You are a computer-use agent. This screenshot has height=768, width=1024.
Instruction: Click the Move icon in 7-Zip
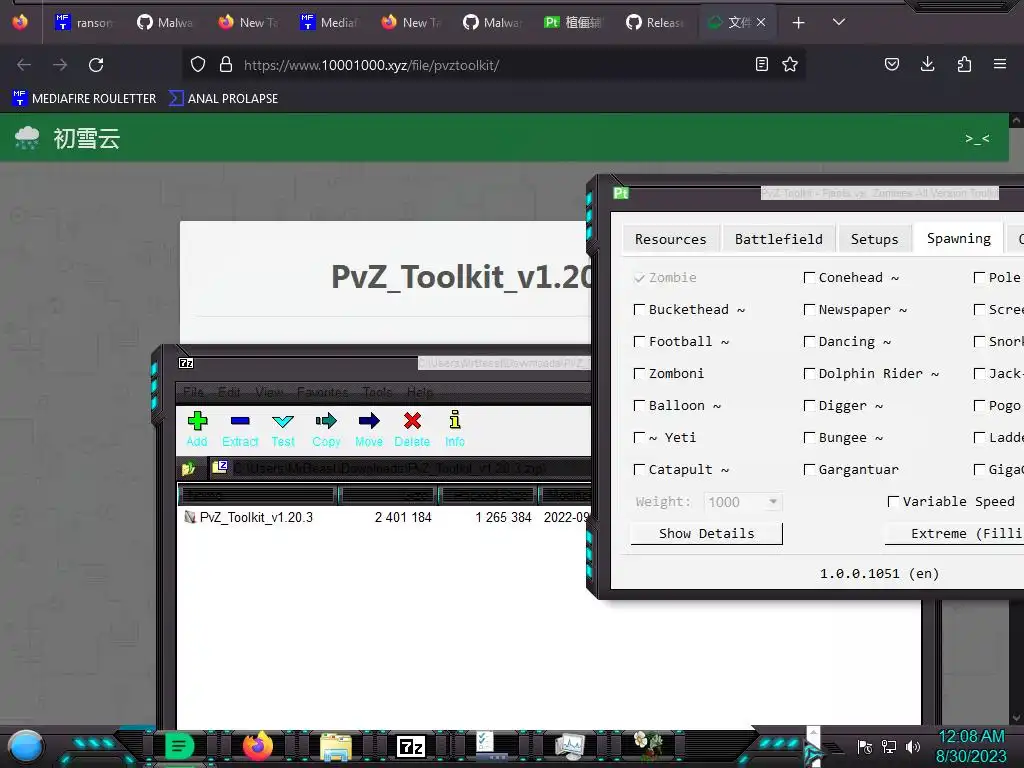tap(369, 429)
